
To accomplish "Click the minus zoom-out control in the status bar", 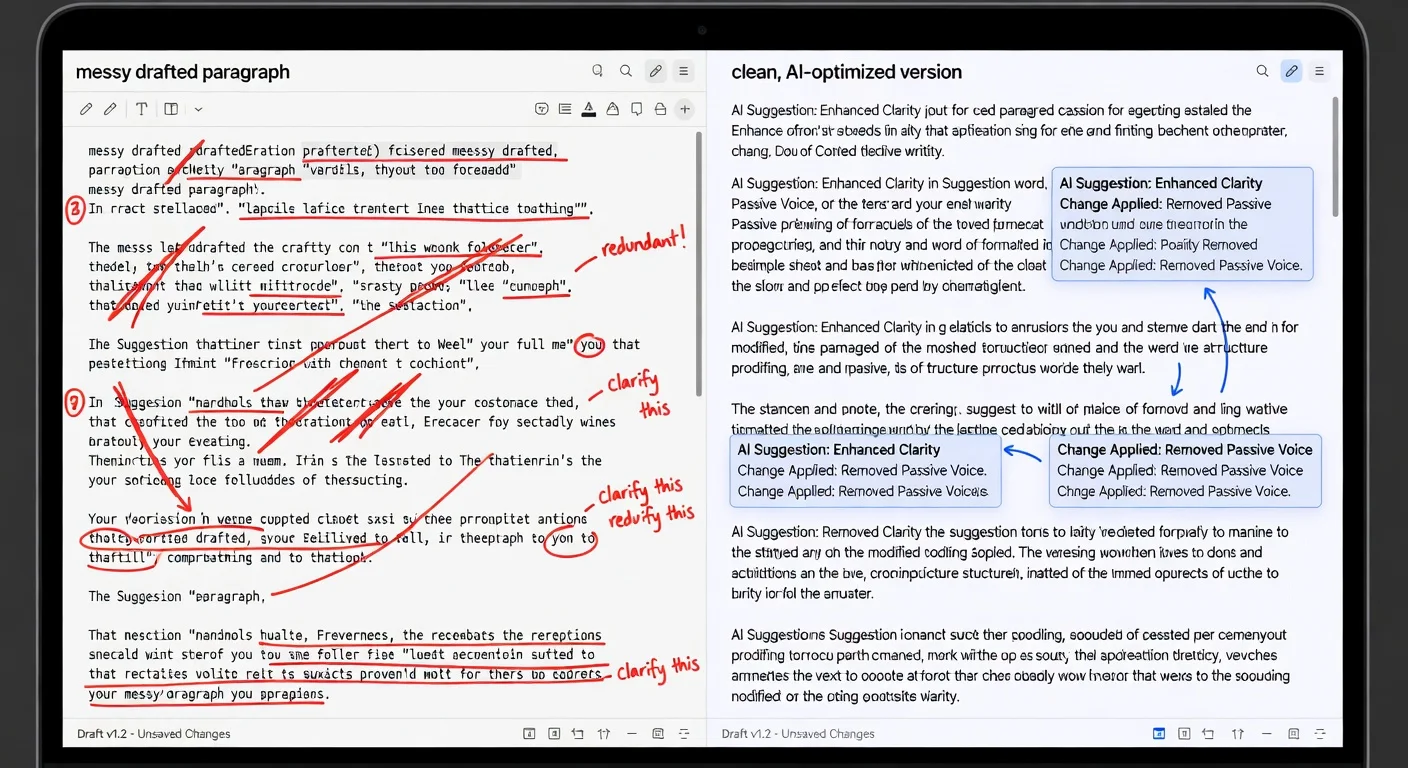I will pyautogui.click(x=632, y=733).
